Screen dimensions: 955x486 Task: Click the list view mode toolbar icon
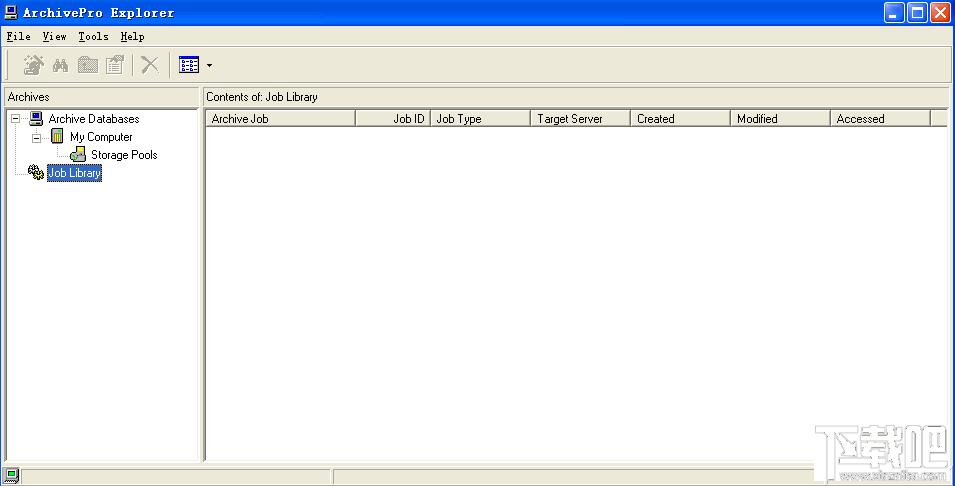tap(189, 65)
